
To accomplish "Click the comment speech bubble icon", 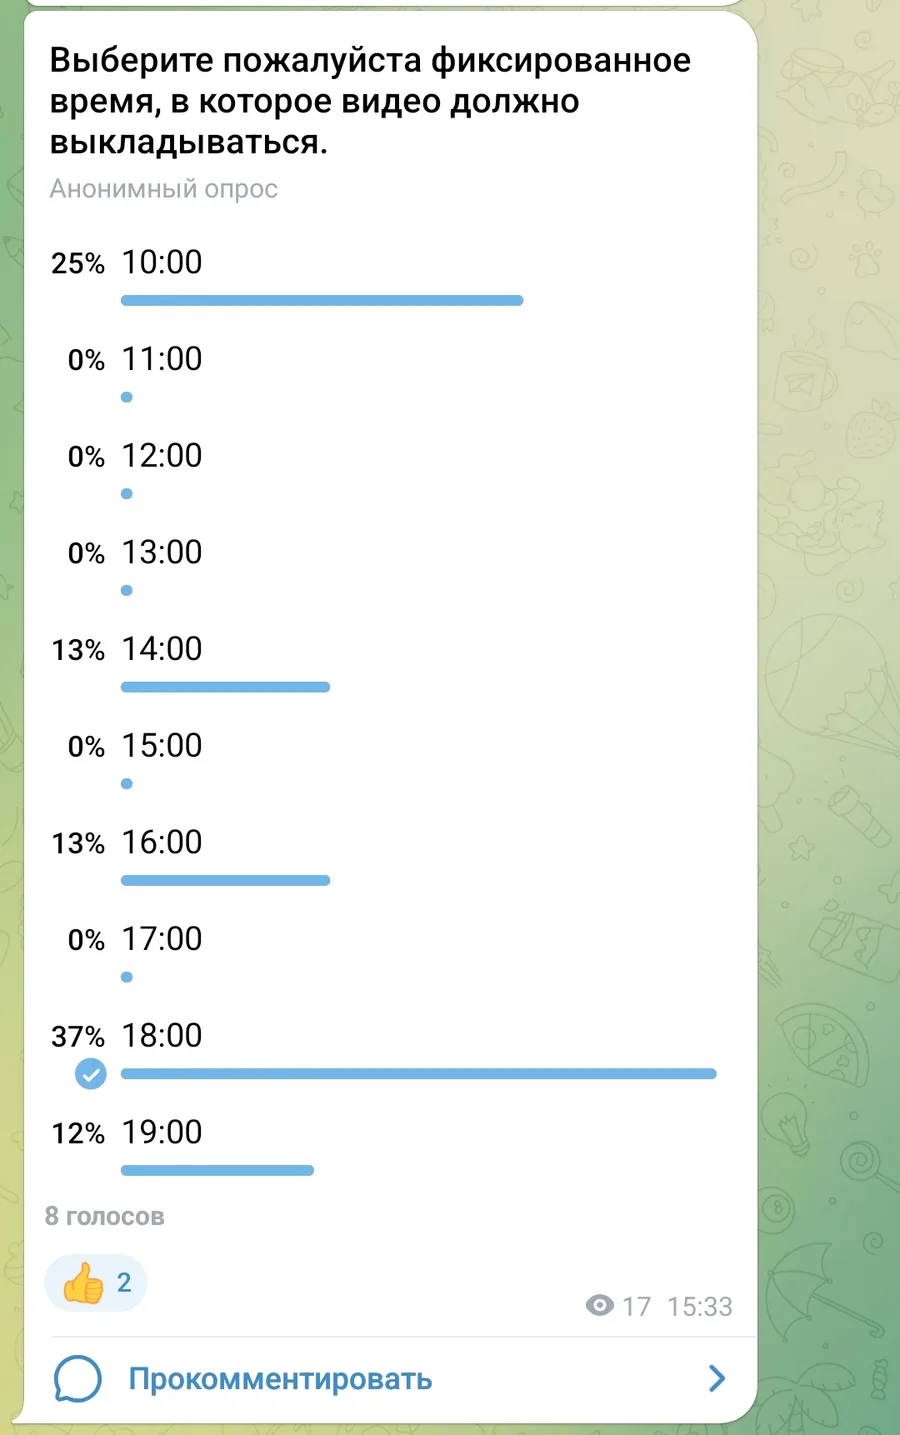I will click(77, 1379).
